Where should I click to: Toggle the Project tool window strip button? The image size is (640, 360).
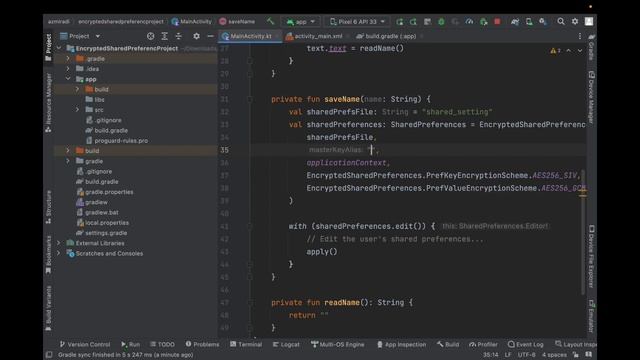pos(49,47)
